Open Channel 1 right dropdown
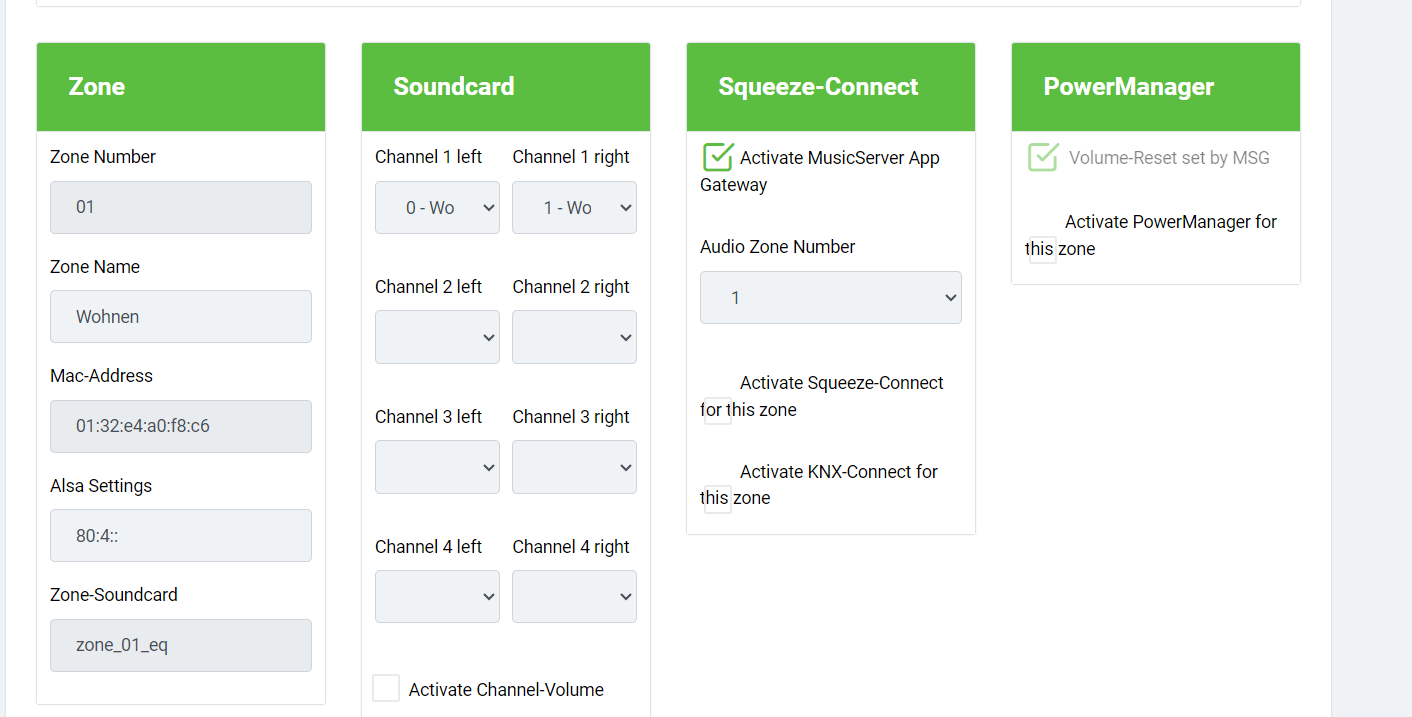The height and width of the screenshot is (717, 1412). tap(574, 208)
